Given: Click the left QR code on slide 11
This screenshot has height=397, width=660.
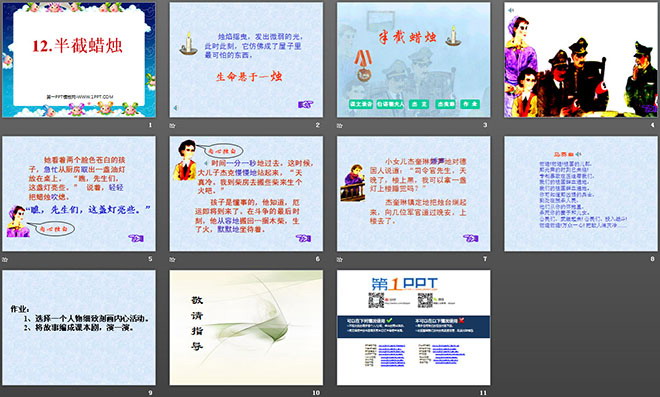Looking at the screenshot, I should click(x=376, y=300).
